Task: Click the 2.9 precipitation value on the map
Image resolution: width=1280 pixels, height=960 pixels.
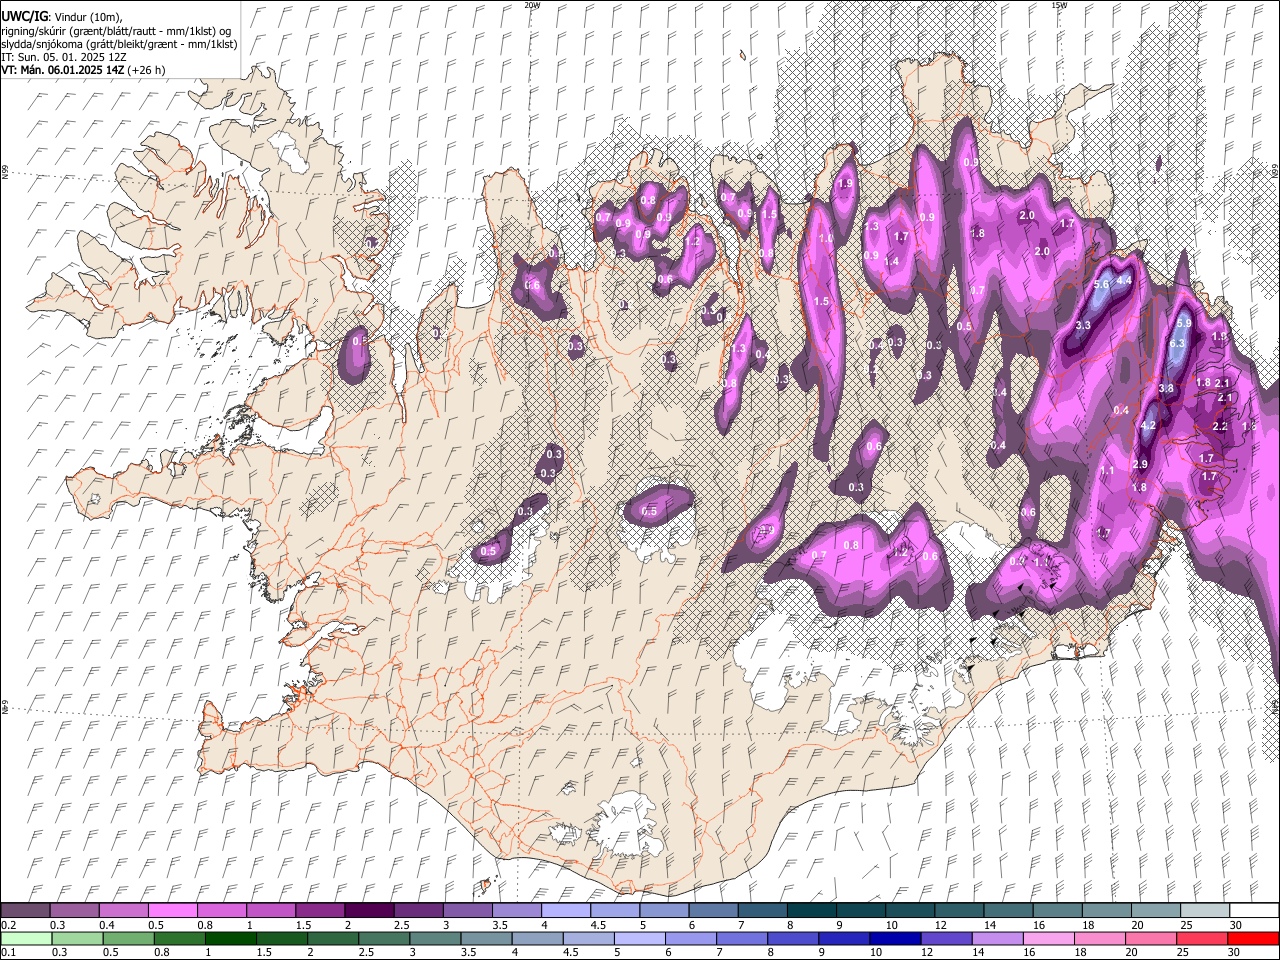Action: pyautogui.click(x=1140, y=464)
